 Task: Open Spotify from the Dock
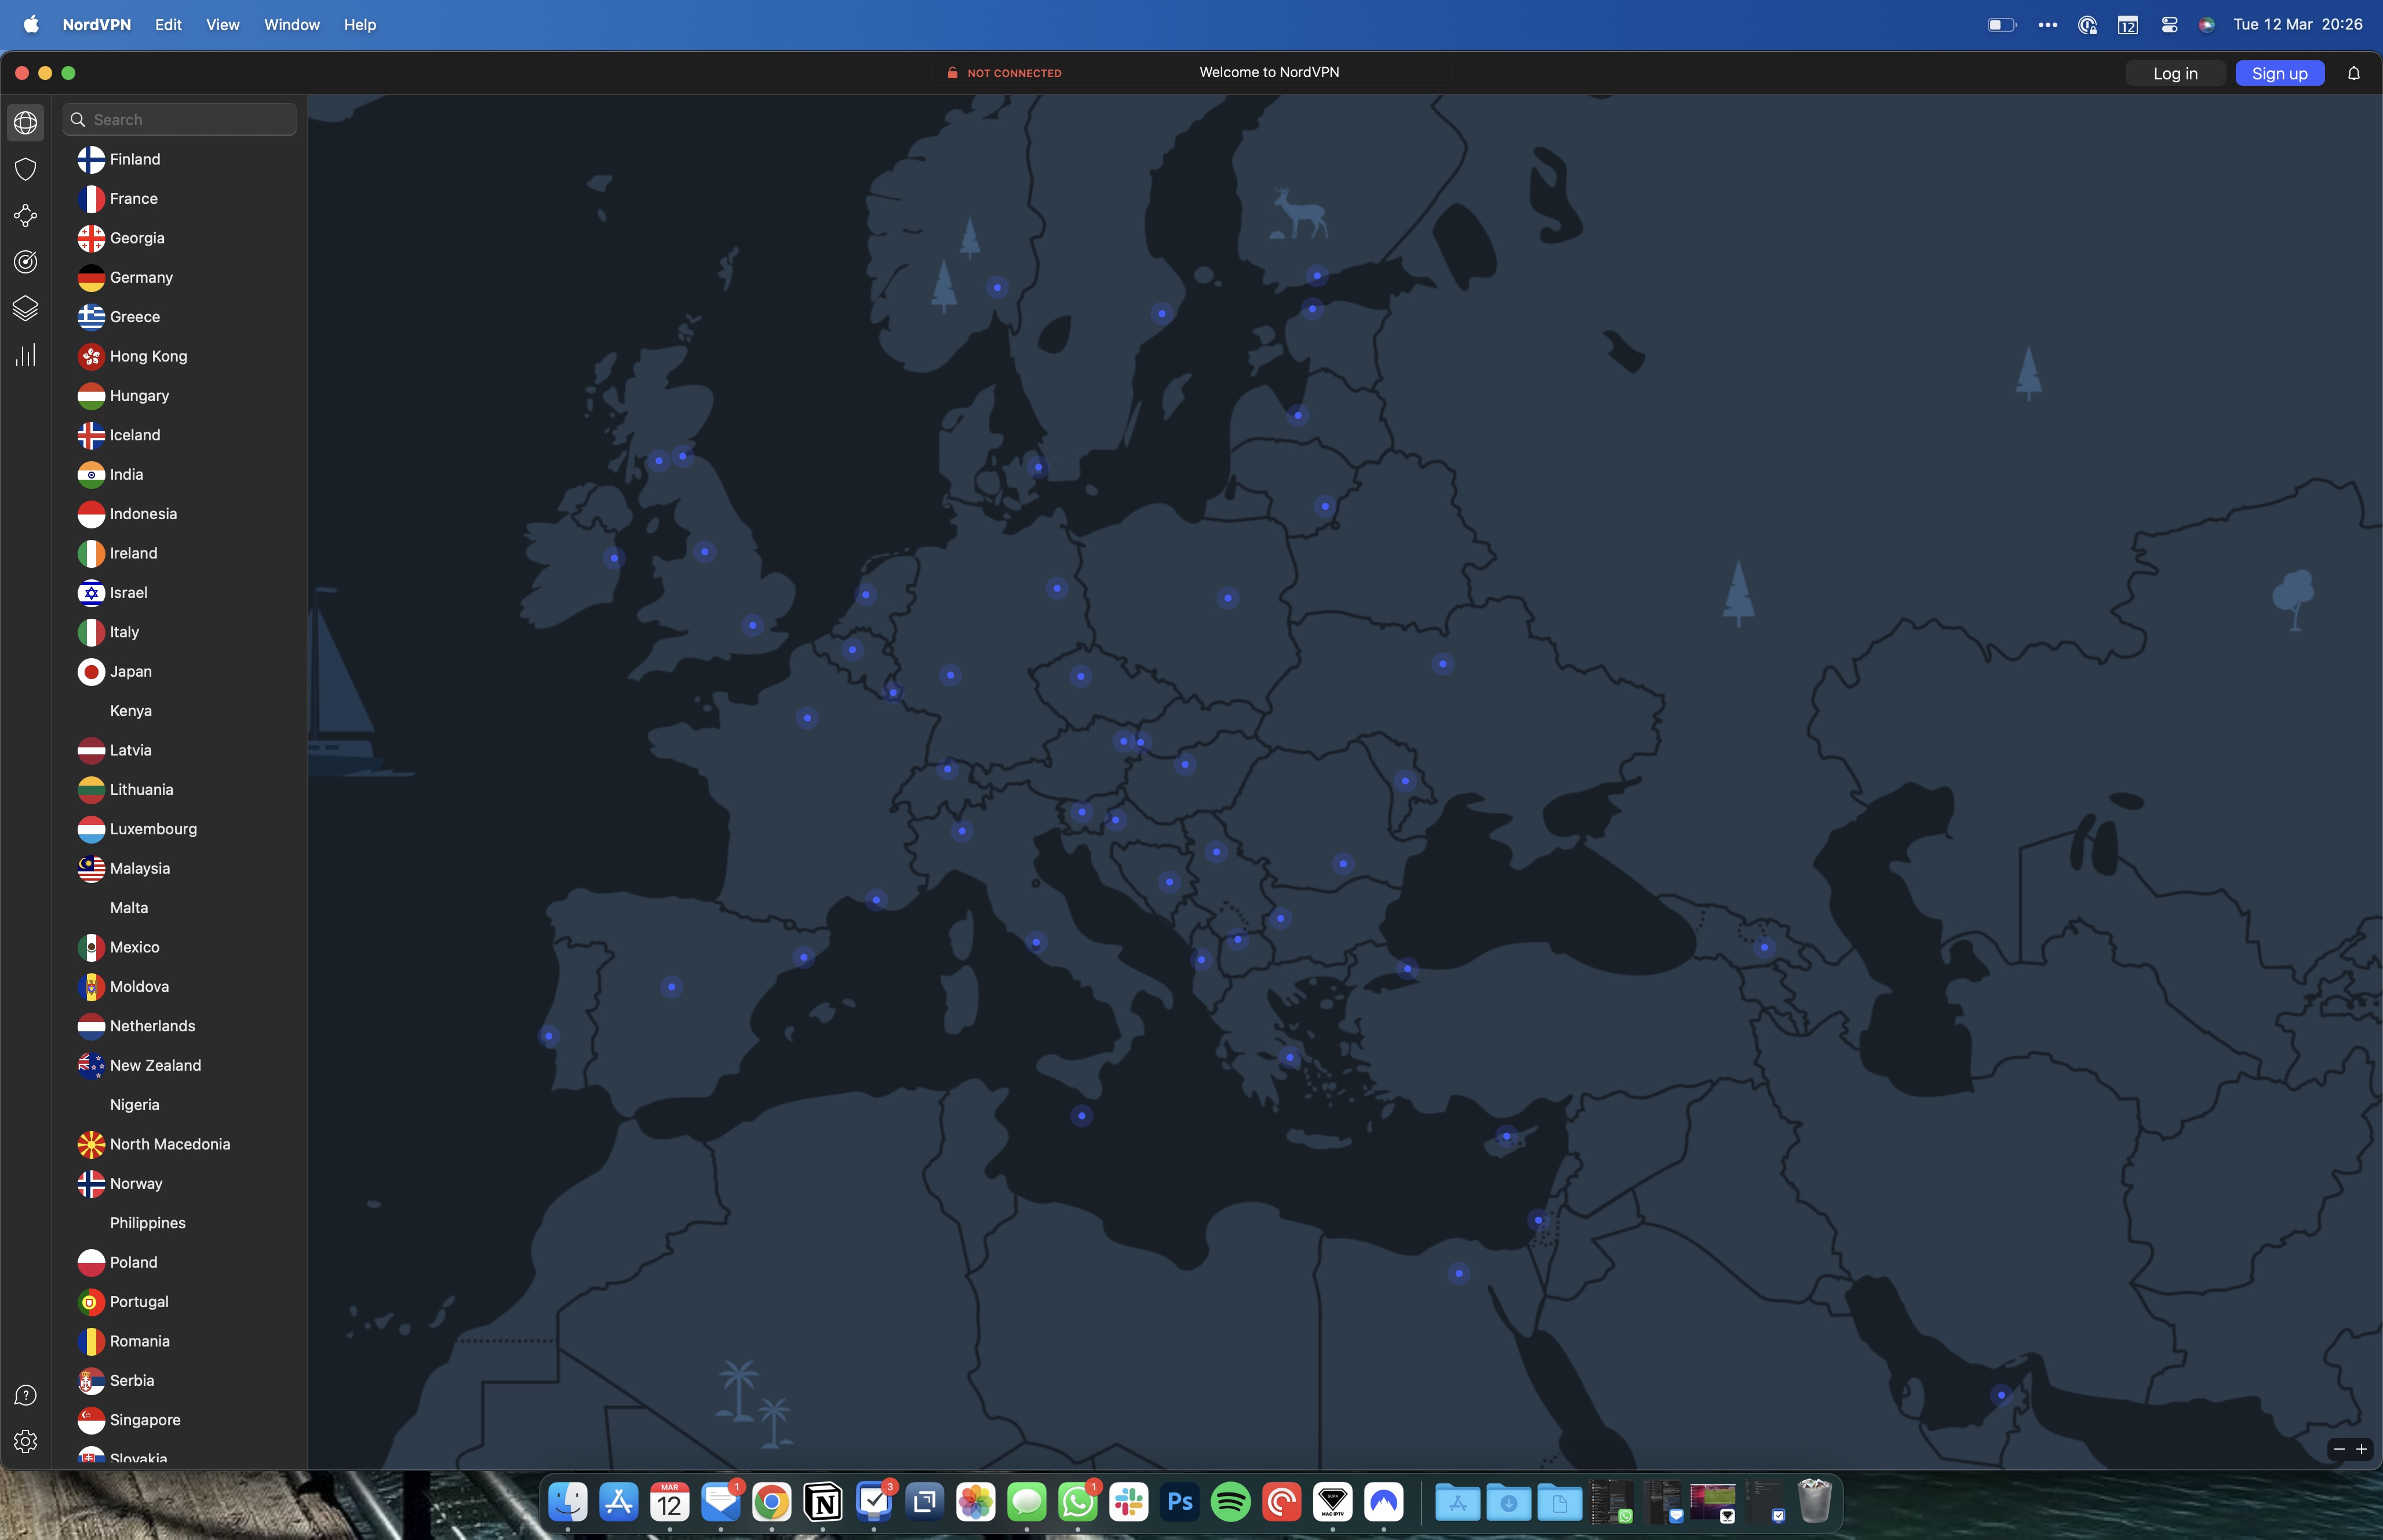[x=1230, y=1501]
